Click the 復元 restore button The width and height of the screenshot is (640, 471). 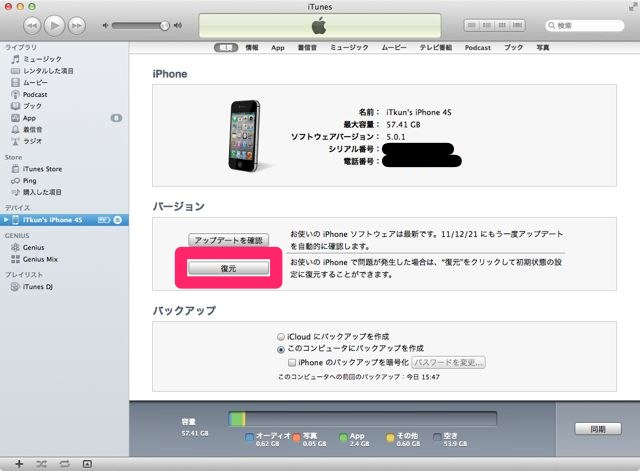[229, 268]
